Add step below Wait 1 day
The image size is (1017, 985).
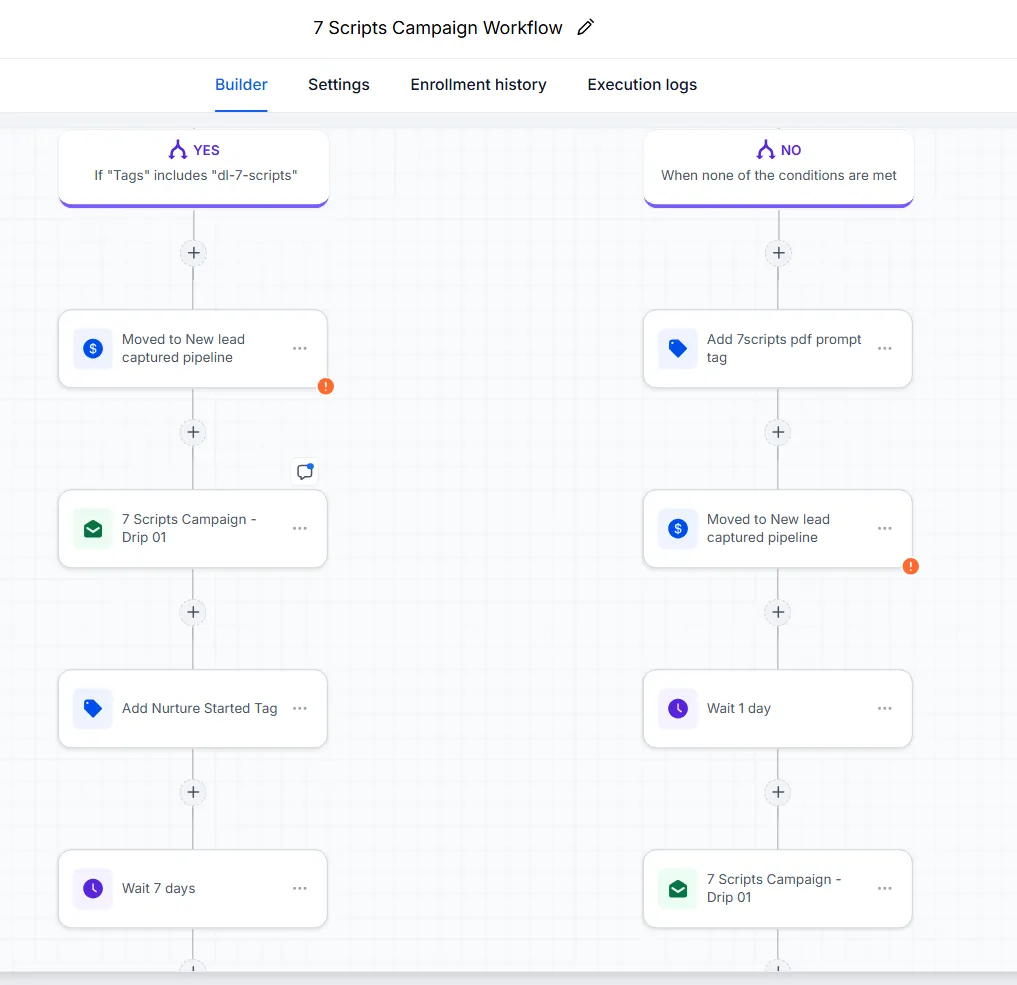pos(778,792)
